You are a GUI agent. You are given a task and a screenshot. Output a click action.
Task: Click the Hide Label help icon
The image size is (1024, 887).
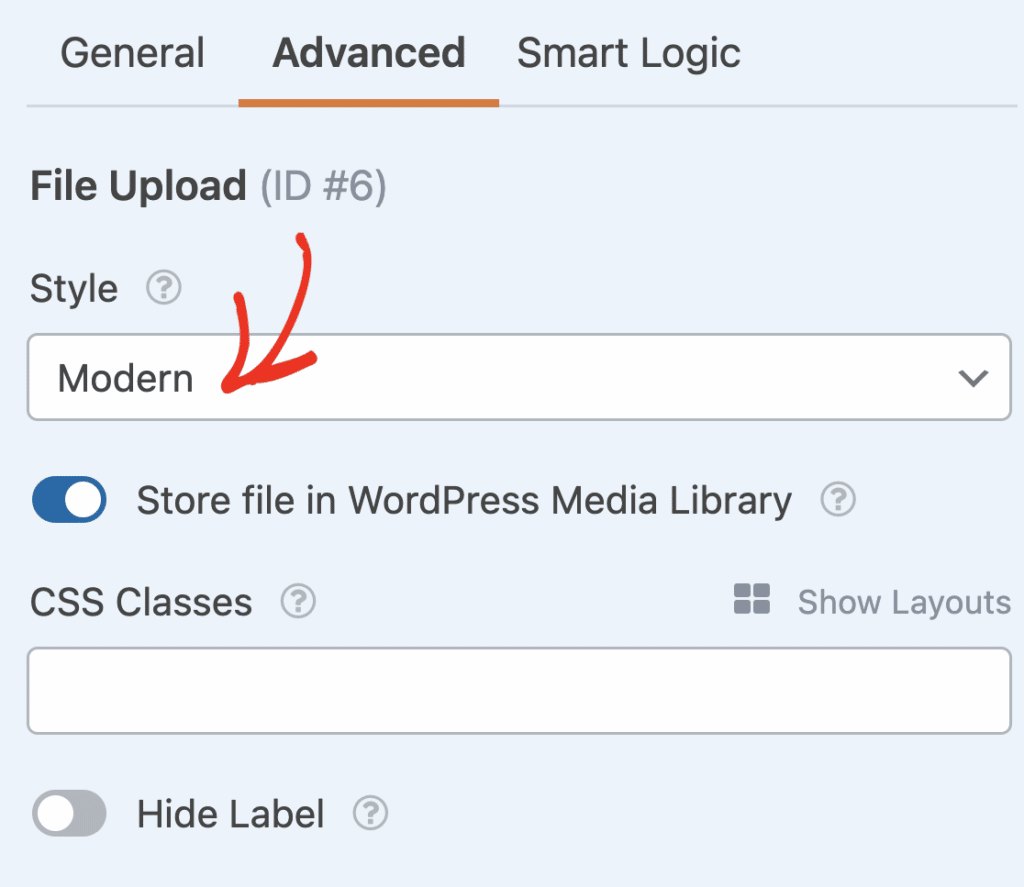tap(369, 814)
